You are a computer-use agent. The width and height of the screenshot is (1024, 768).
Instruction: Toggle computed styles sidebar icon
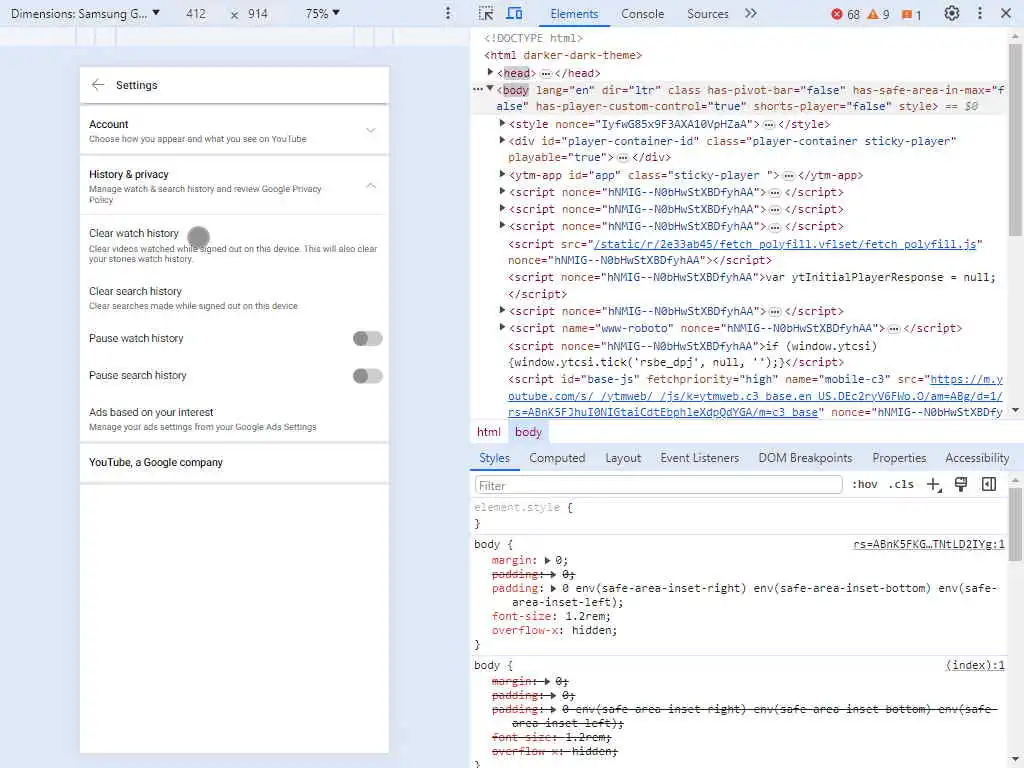point(989,485)
